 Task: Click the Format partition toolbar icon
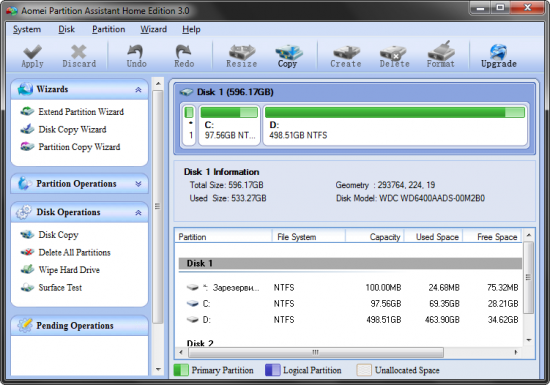coord(441,51)
